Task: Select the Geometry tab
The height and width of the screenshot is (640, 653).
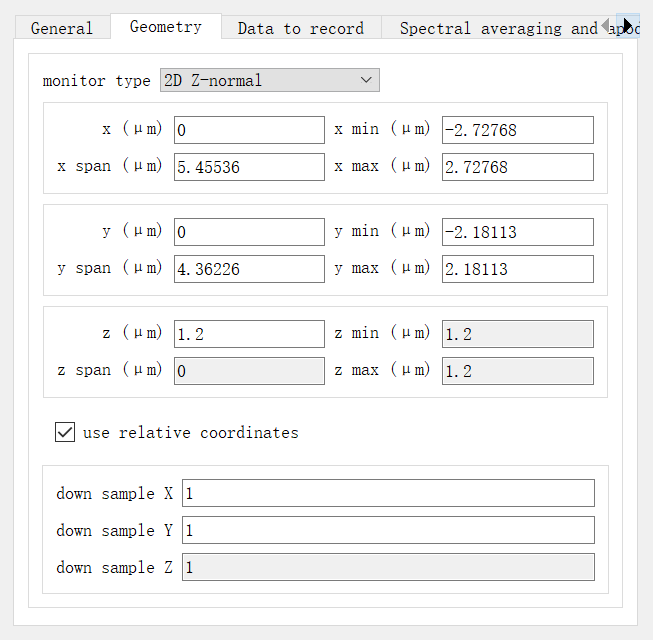Action: (x=165, y=27)
